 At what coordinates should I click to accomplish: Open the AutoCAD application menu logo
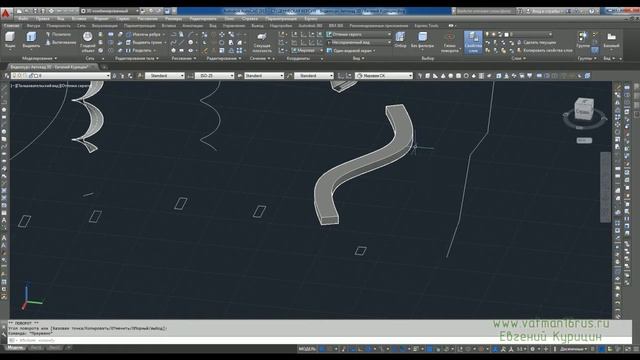pos(6,13)
